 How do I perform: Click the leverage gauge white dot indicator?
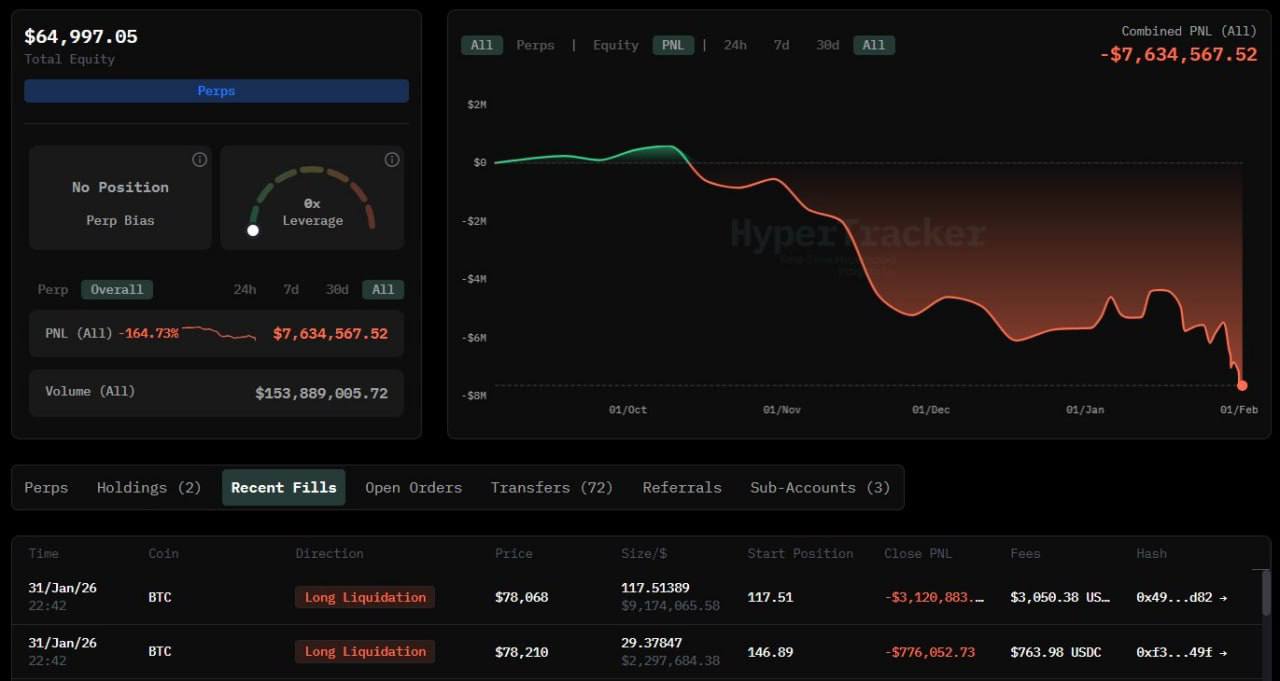(x=253, y=230)
